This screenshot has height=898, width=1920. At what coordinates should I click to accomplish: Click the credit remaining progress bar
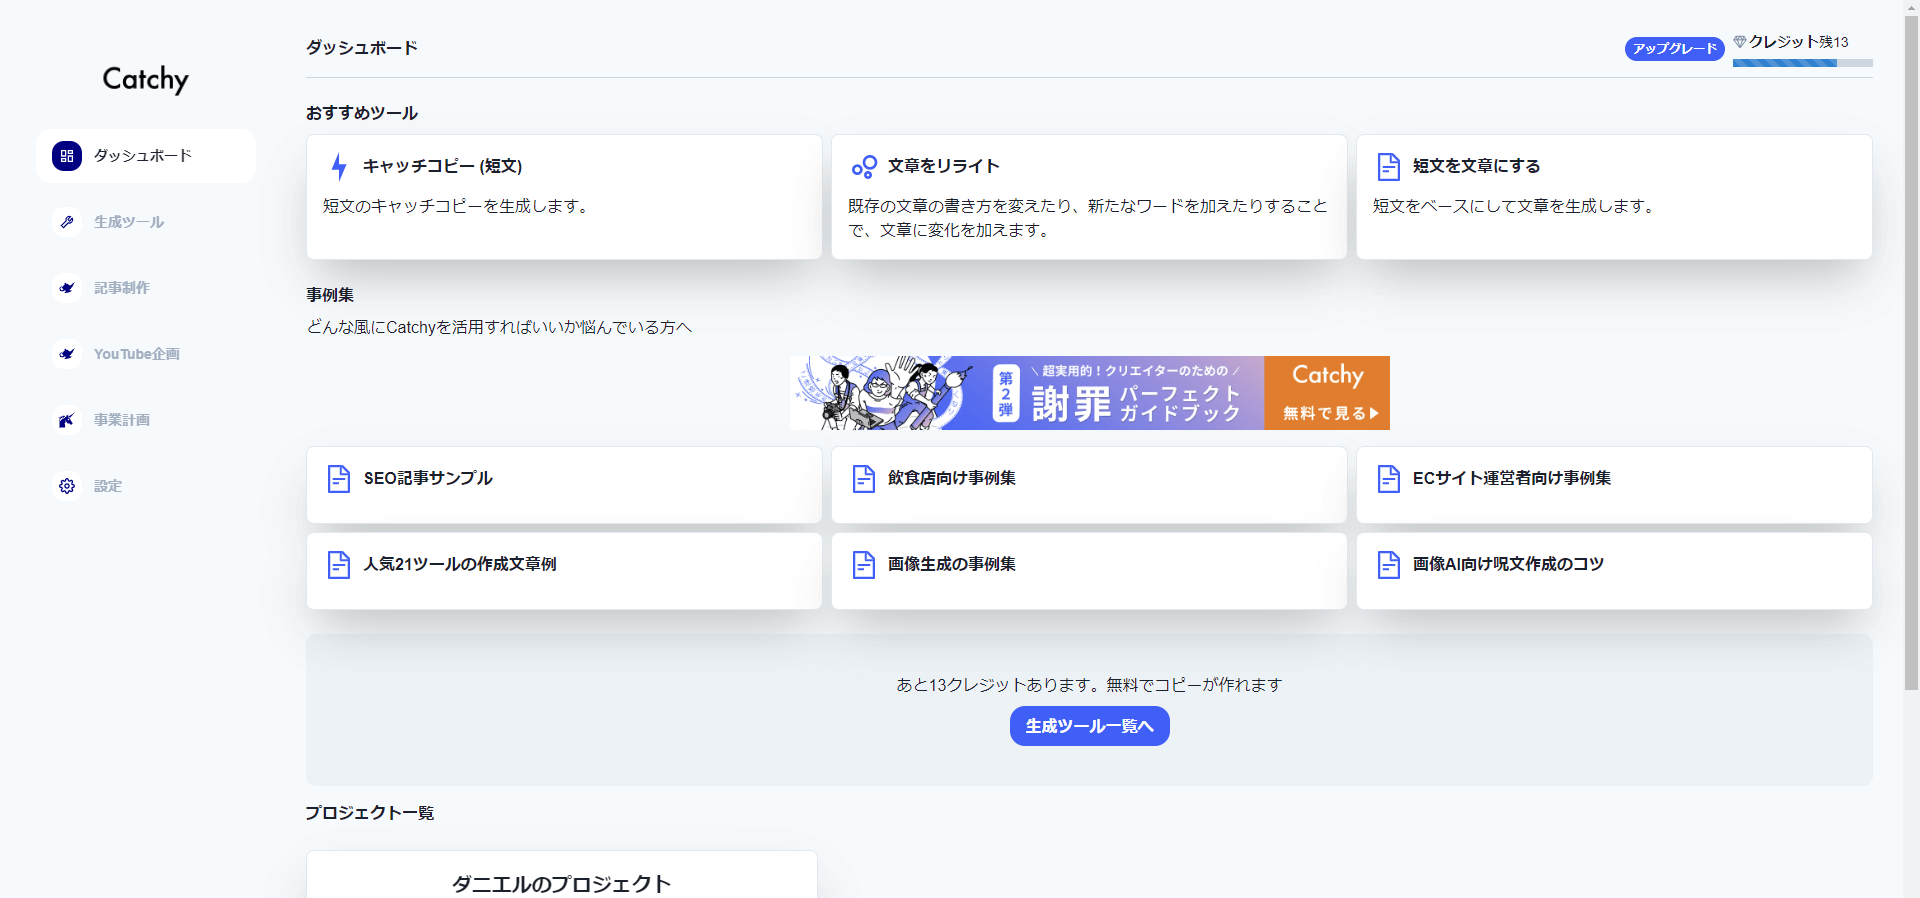(1802, 63)
